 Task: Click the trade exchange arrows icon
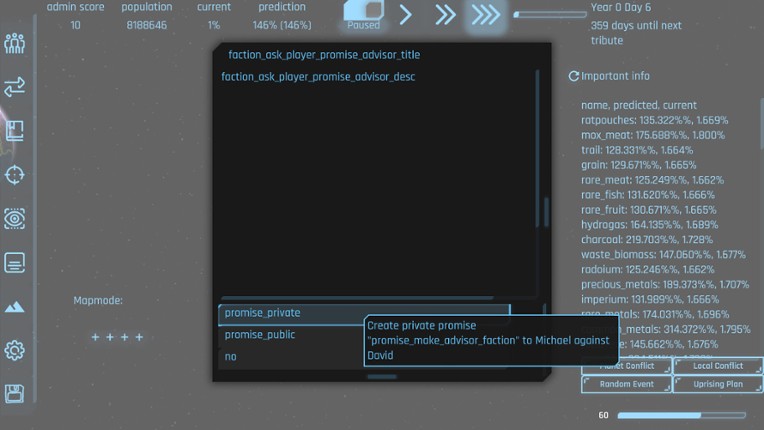click(15, 87)
